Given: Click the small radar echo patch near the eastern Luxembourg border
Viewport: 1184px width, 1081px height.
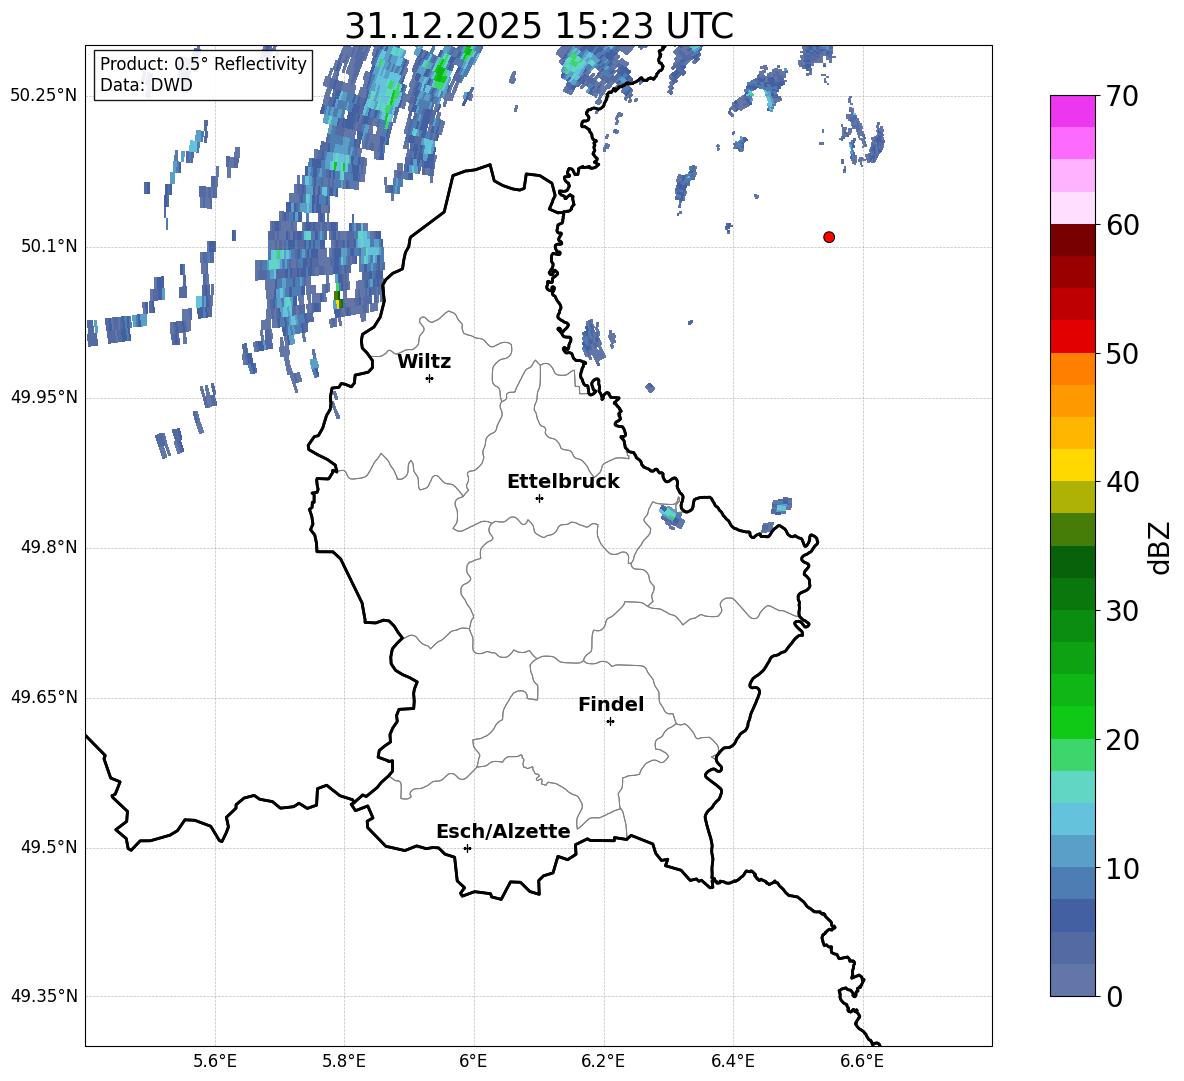Looking at the screenshot, I should (671, 517).
